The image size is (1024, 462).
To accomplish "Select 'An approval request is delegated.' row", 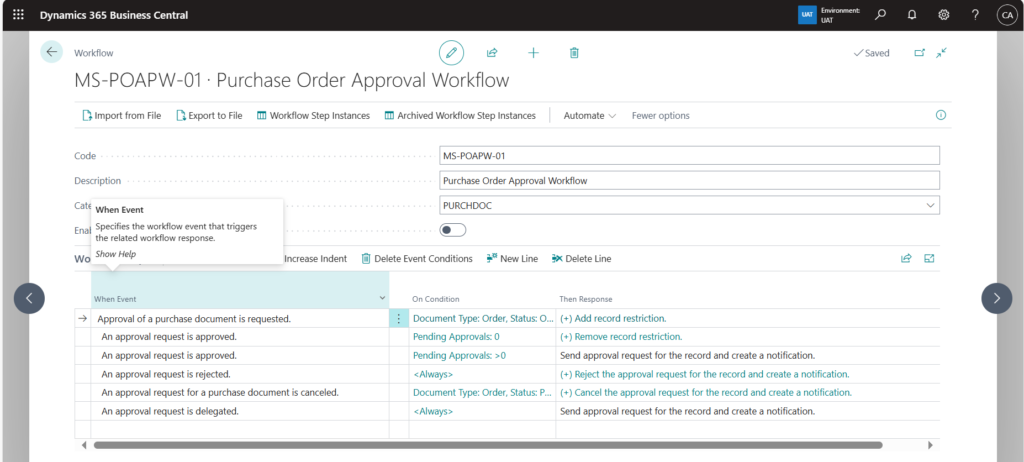I will [x=170, y=411].
